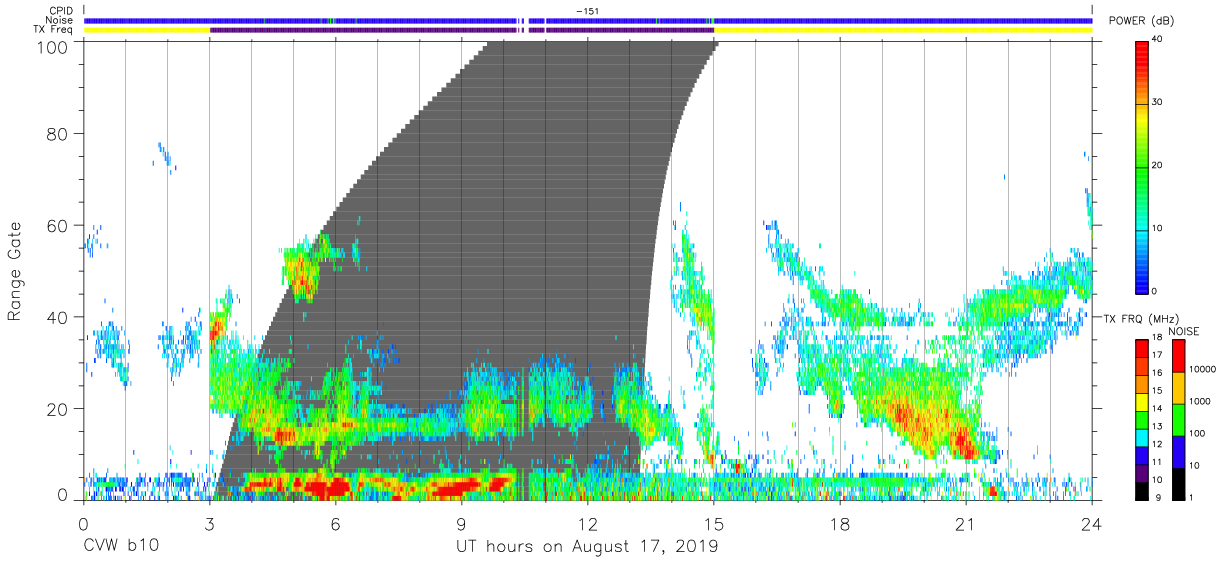This screenshot has width=1228, height=567.
Task: Click the '9' label on the TX FRQ scale
Action: (x=1156, y=498)
